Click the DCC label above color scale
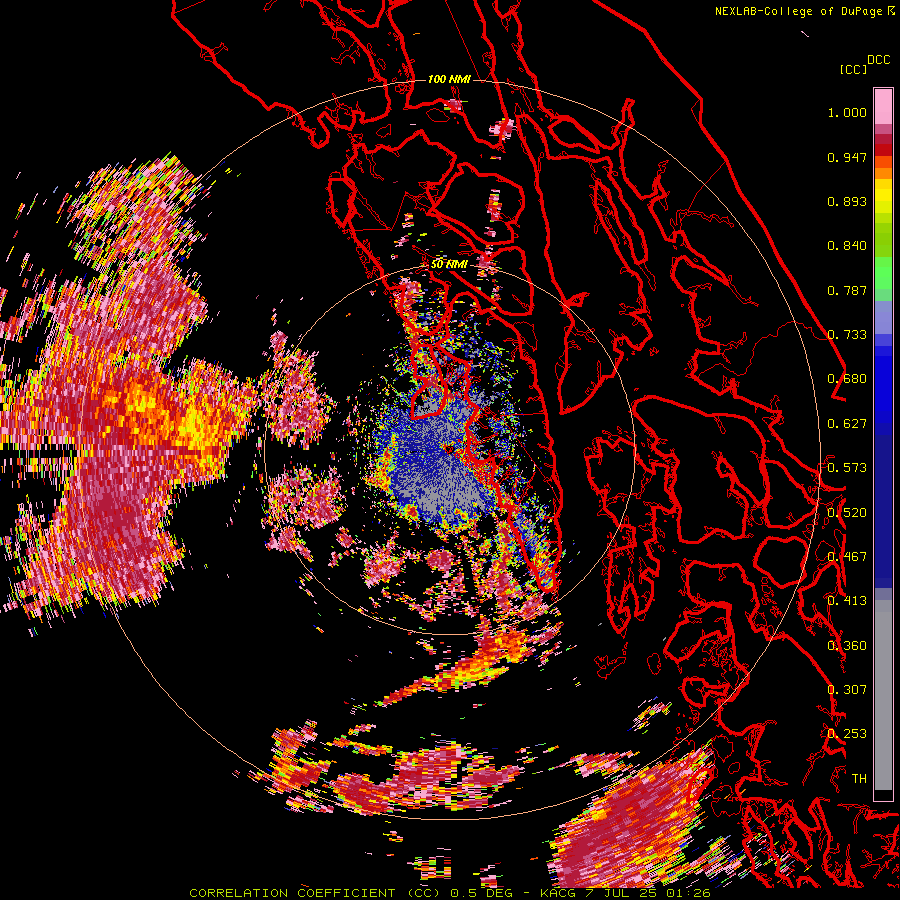 pos(879,60)
